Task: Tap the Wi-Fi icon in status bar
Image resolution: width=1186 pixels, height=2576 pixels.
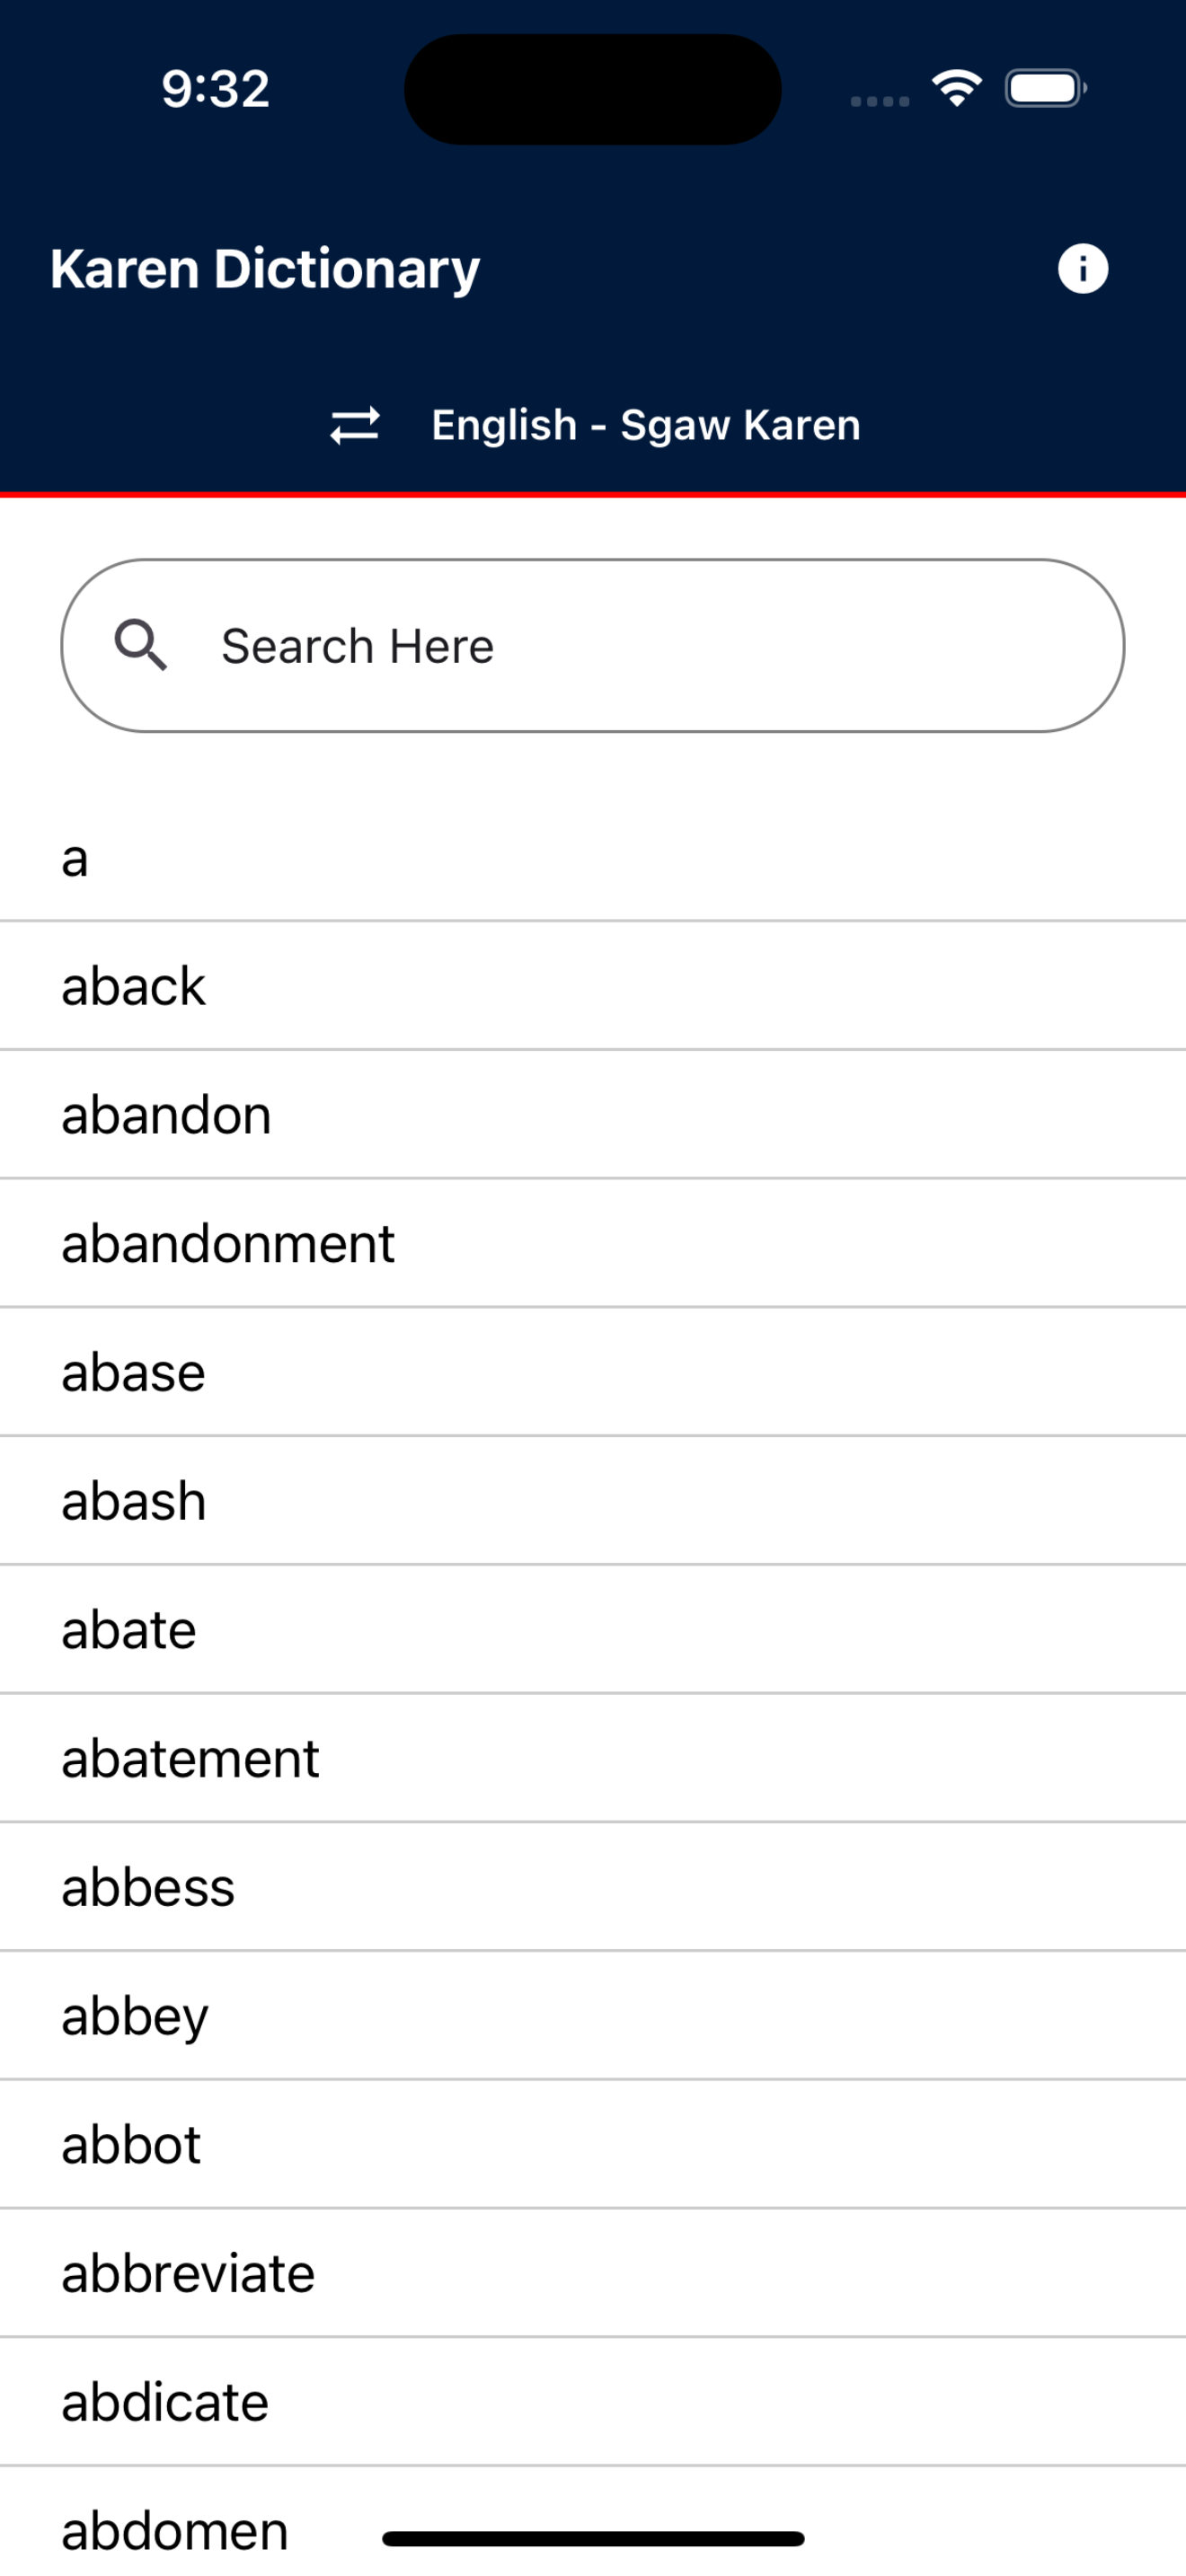Action: coord(956,87)
